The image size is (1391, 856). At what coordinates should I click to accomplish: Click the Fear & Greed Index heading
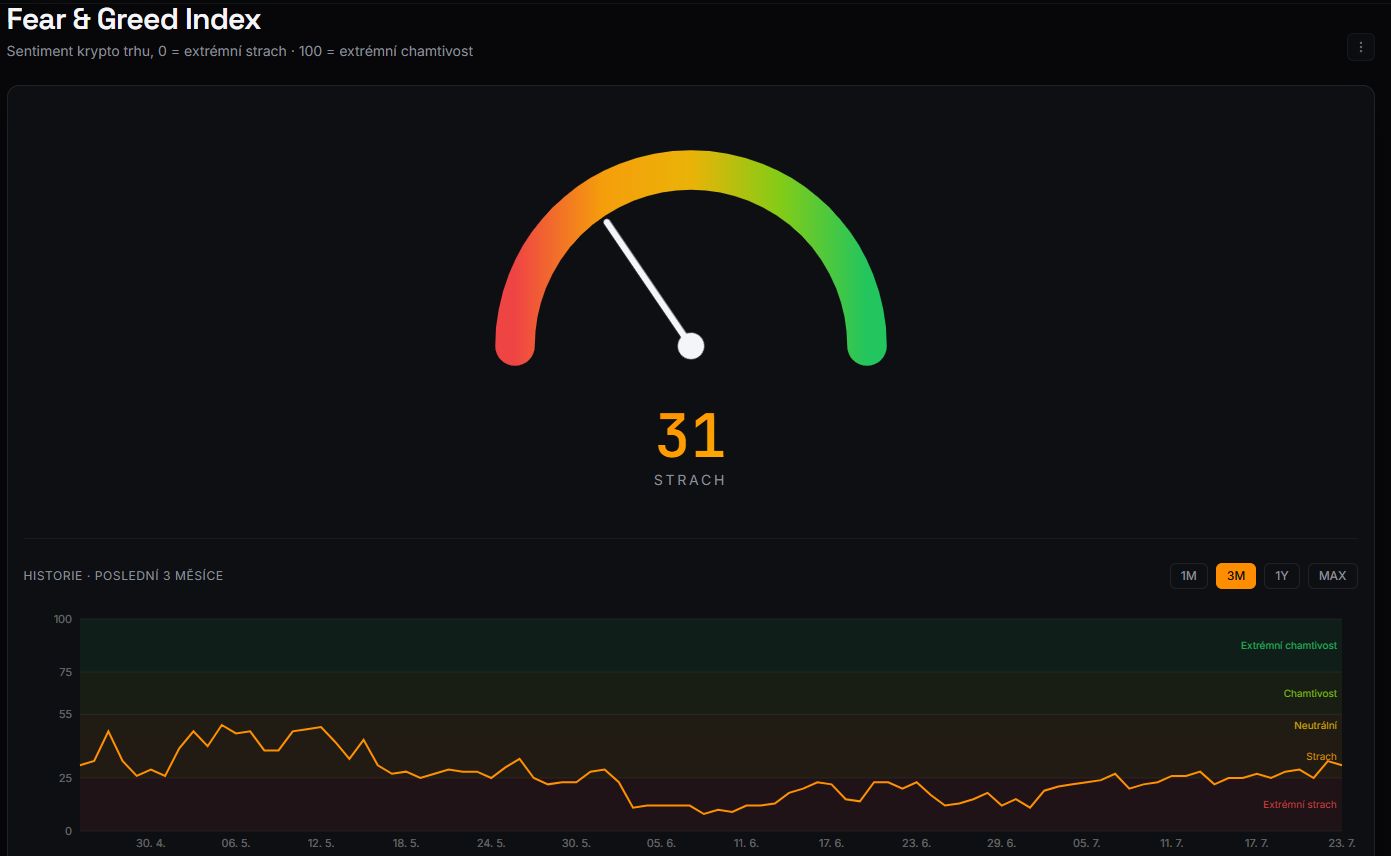point(134,19)
